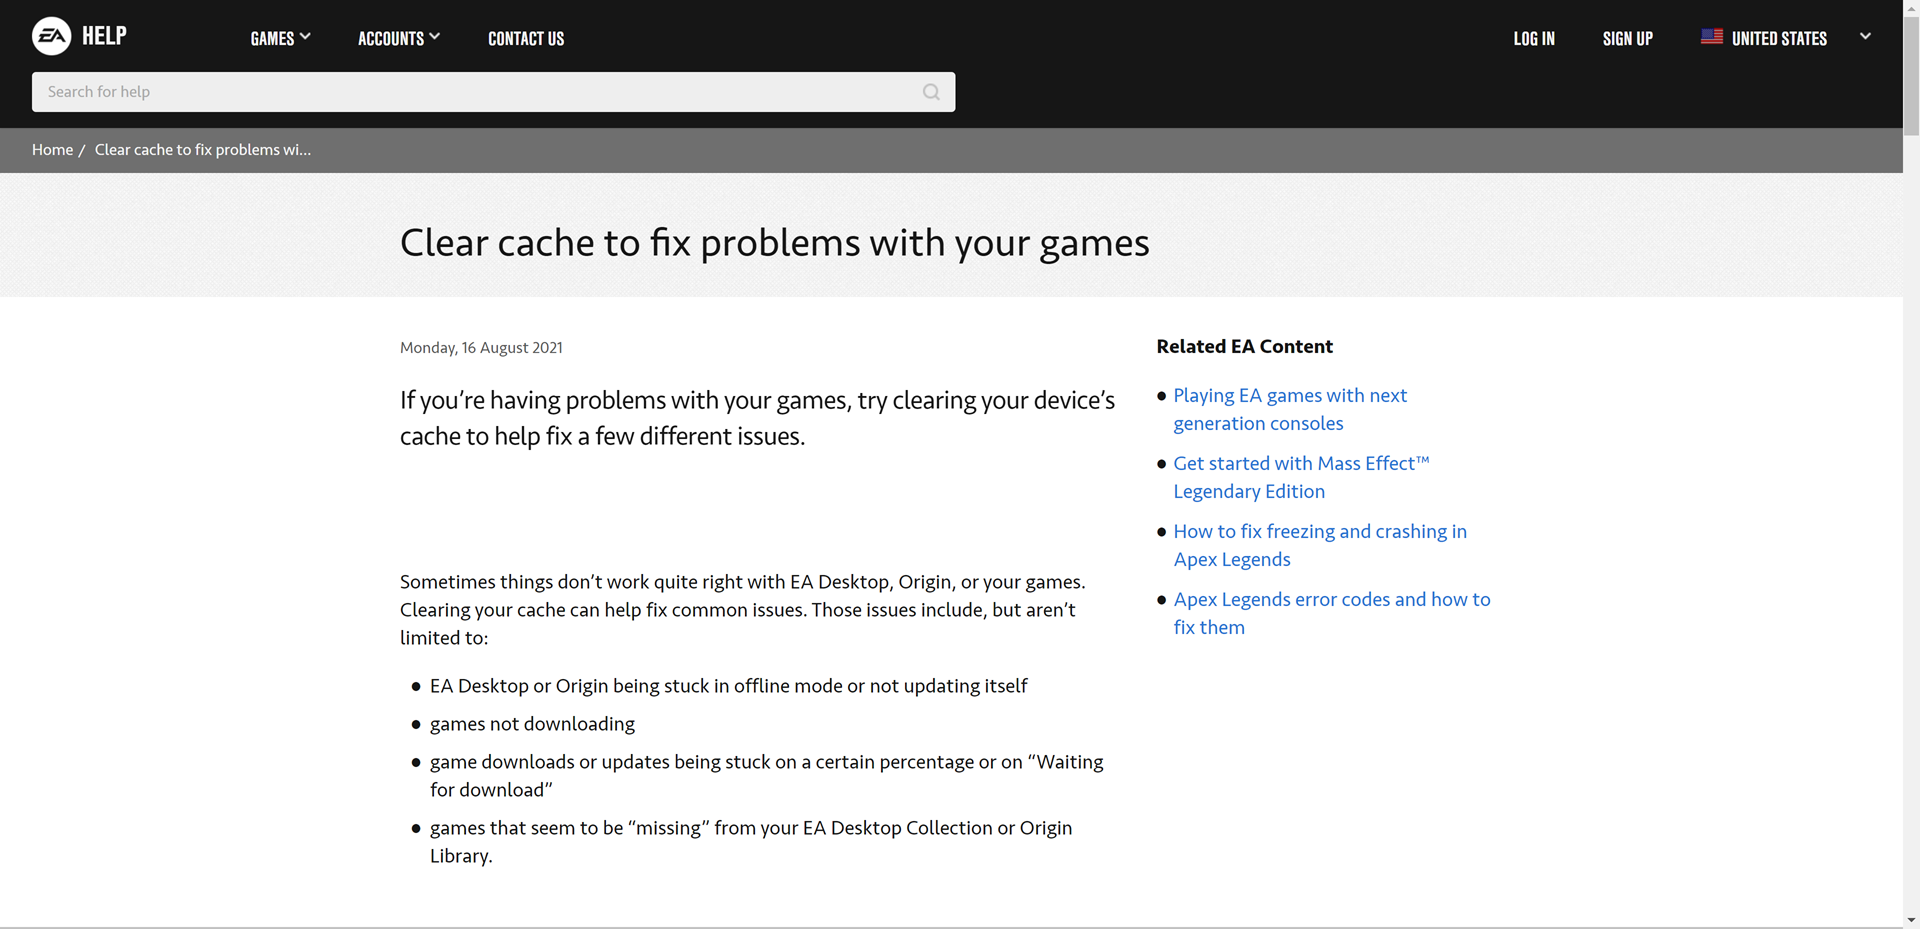This screenshot has width=1920, height=929.
Task: Expand the Accounts dropdown menu
Action: click(x=398, y=38)
